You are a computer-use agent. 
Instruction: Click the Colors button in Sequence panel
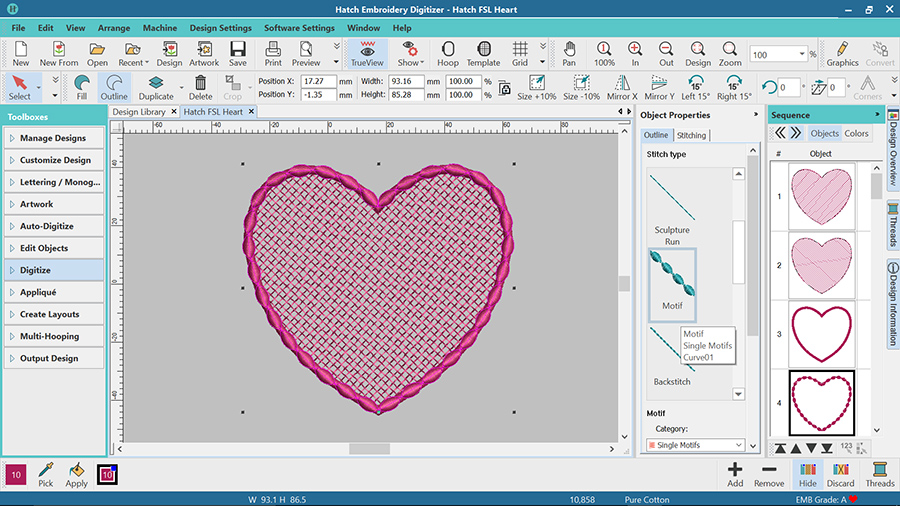[x=857, y=133]
